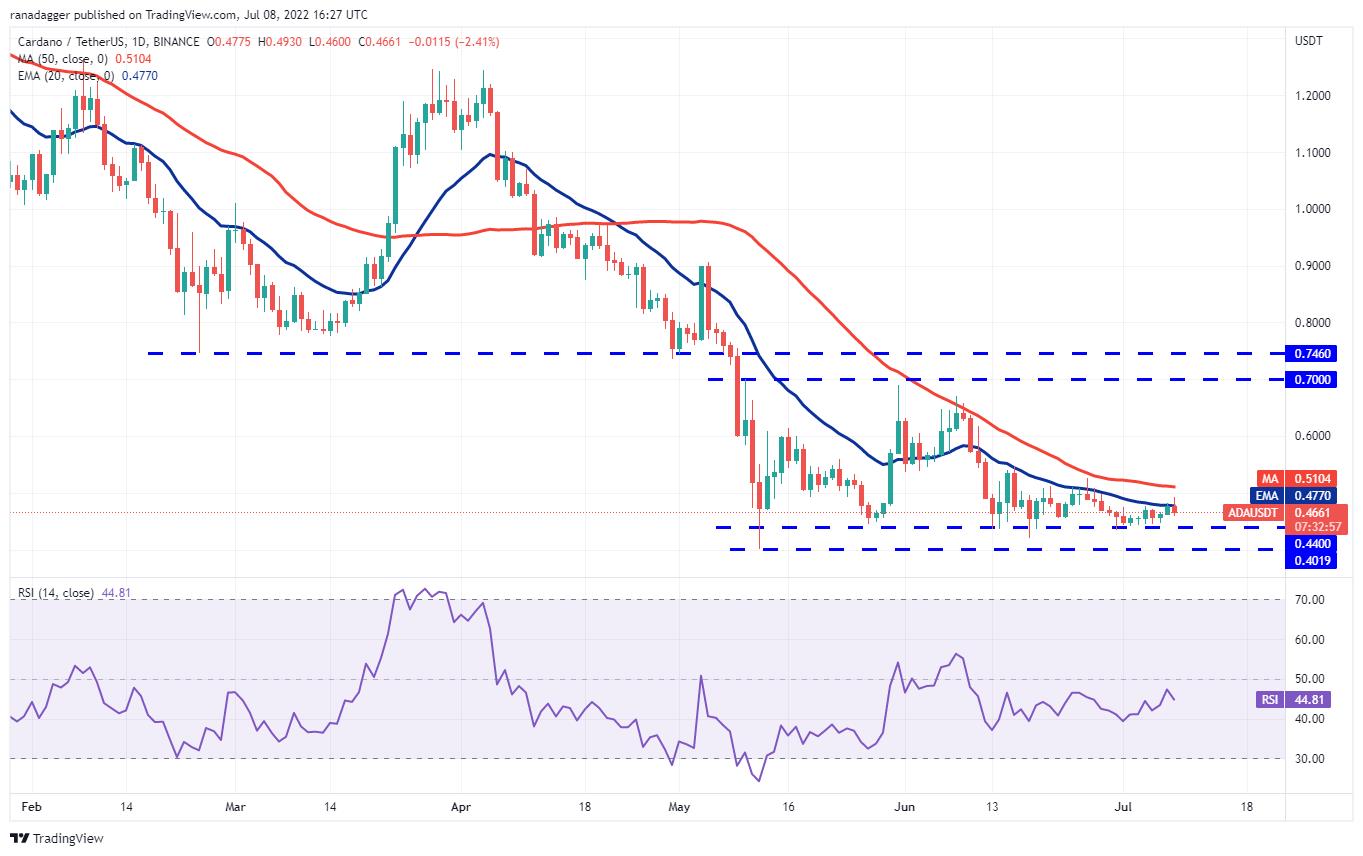Select the 0.7000 price level label
The image size is (1363, 856).
tap(1311, 380)
